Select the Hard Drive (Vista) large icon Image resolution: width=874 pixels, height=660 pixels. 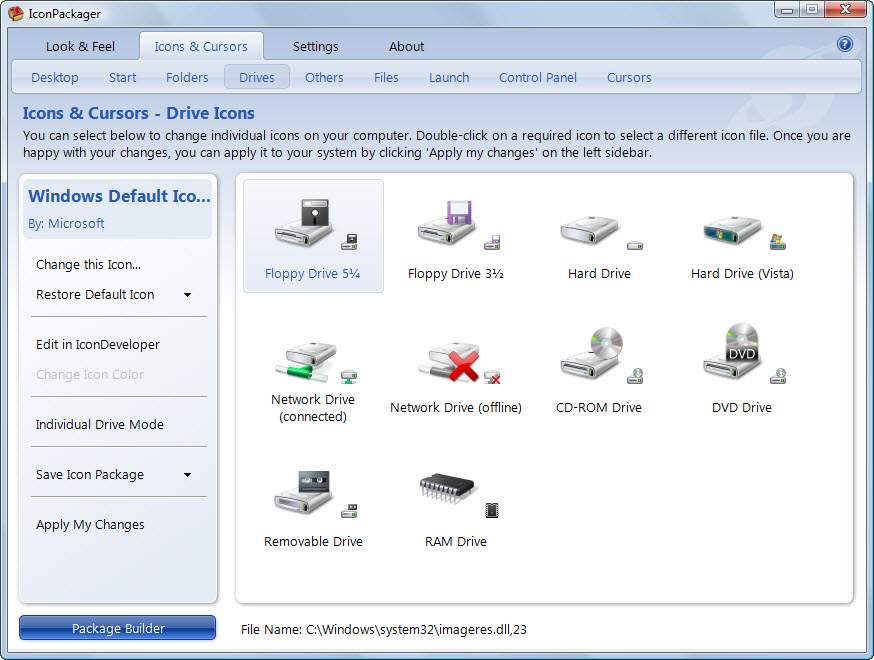[732, 230]
